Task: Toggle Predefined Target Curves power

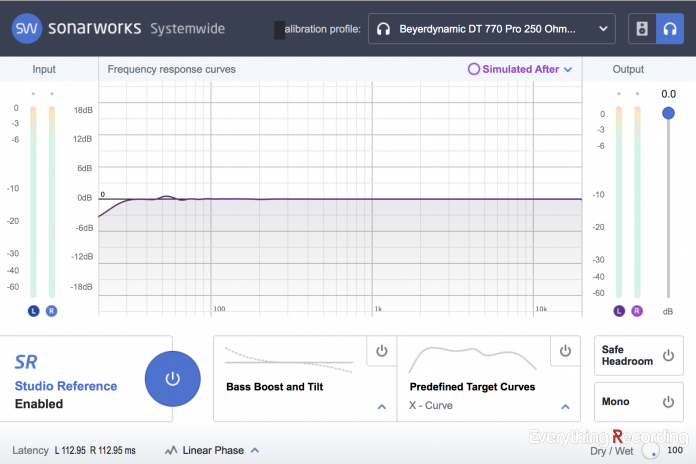Action: [x=565, y=351]
